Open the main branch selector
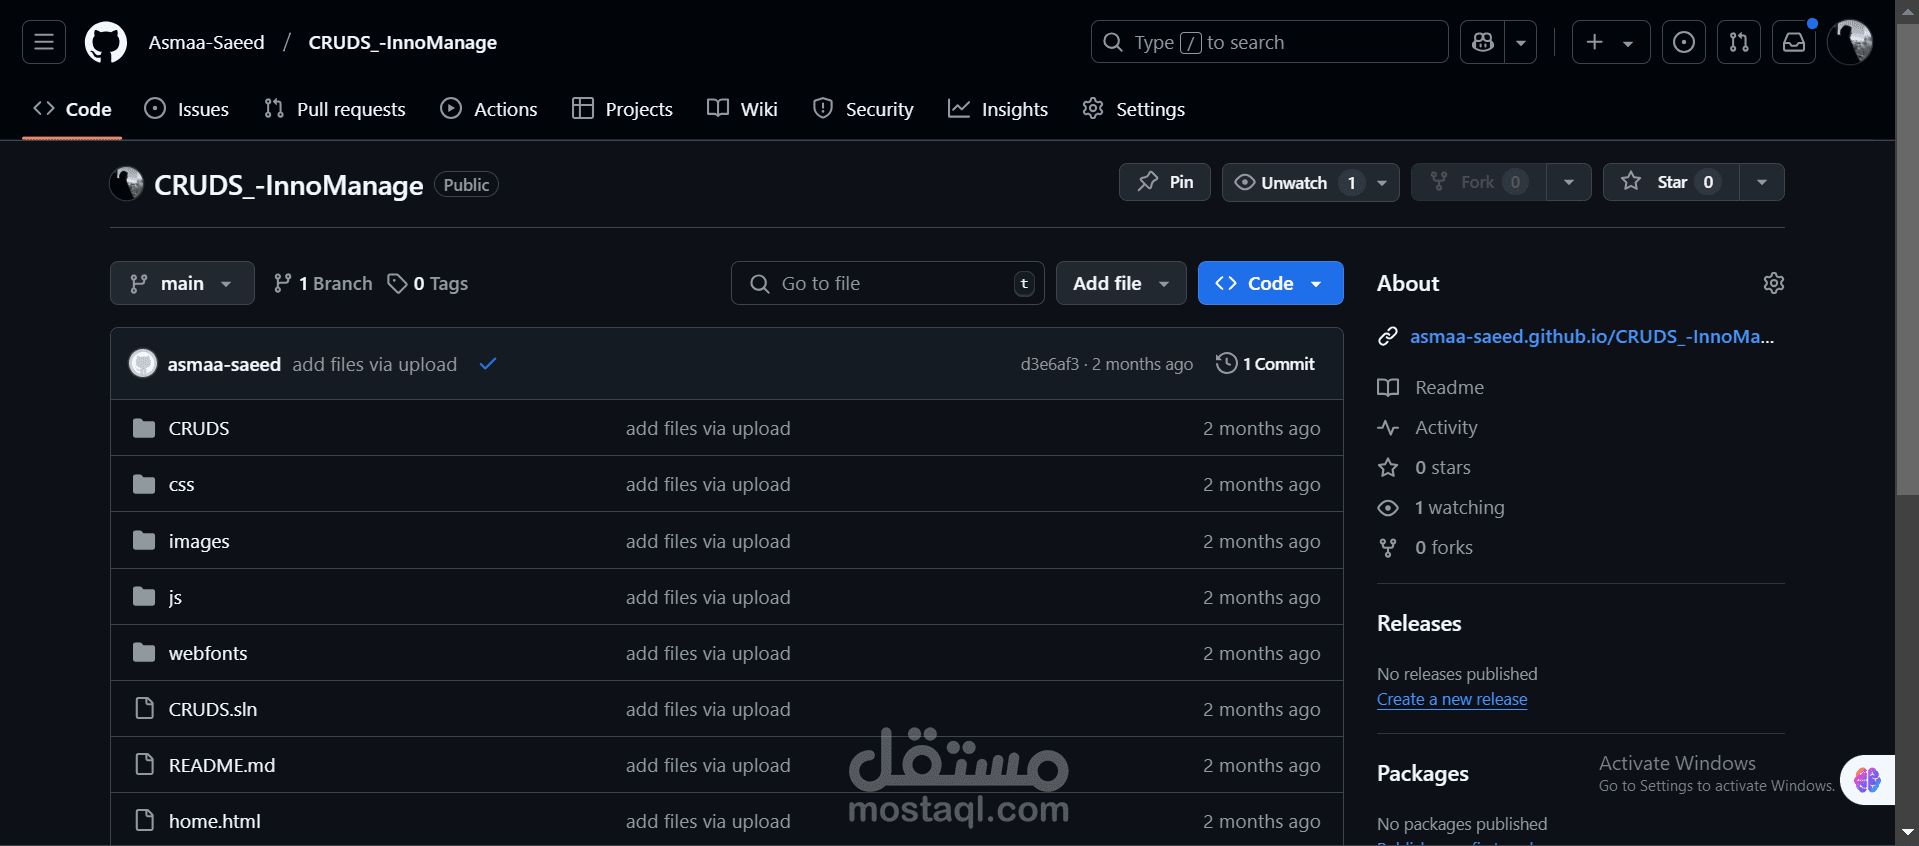 coord(182,283)
